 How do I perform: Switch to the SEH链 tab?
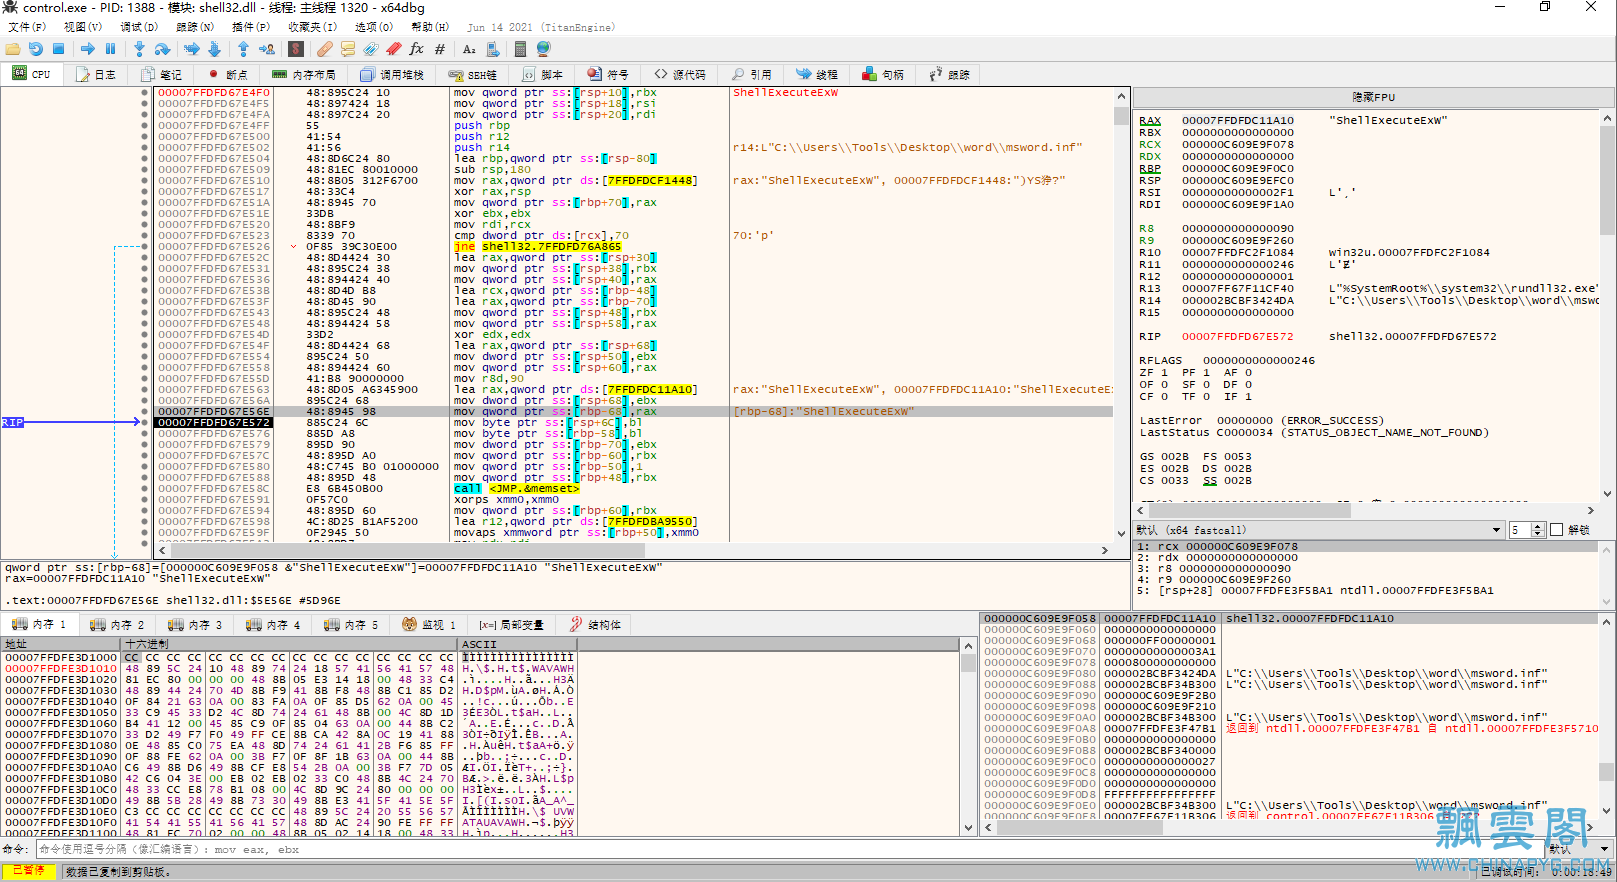coord(473,75)
